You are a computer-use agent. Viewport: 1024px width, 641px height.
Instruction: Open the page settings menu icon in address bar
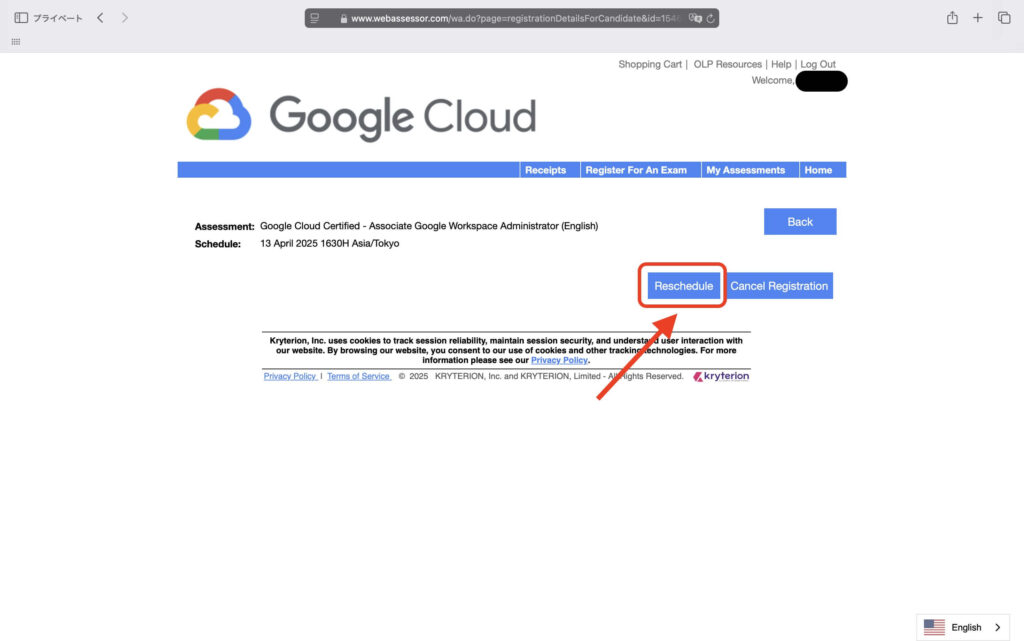315,18
